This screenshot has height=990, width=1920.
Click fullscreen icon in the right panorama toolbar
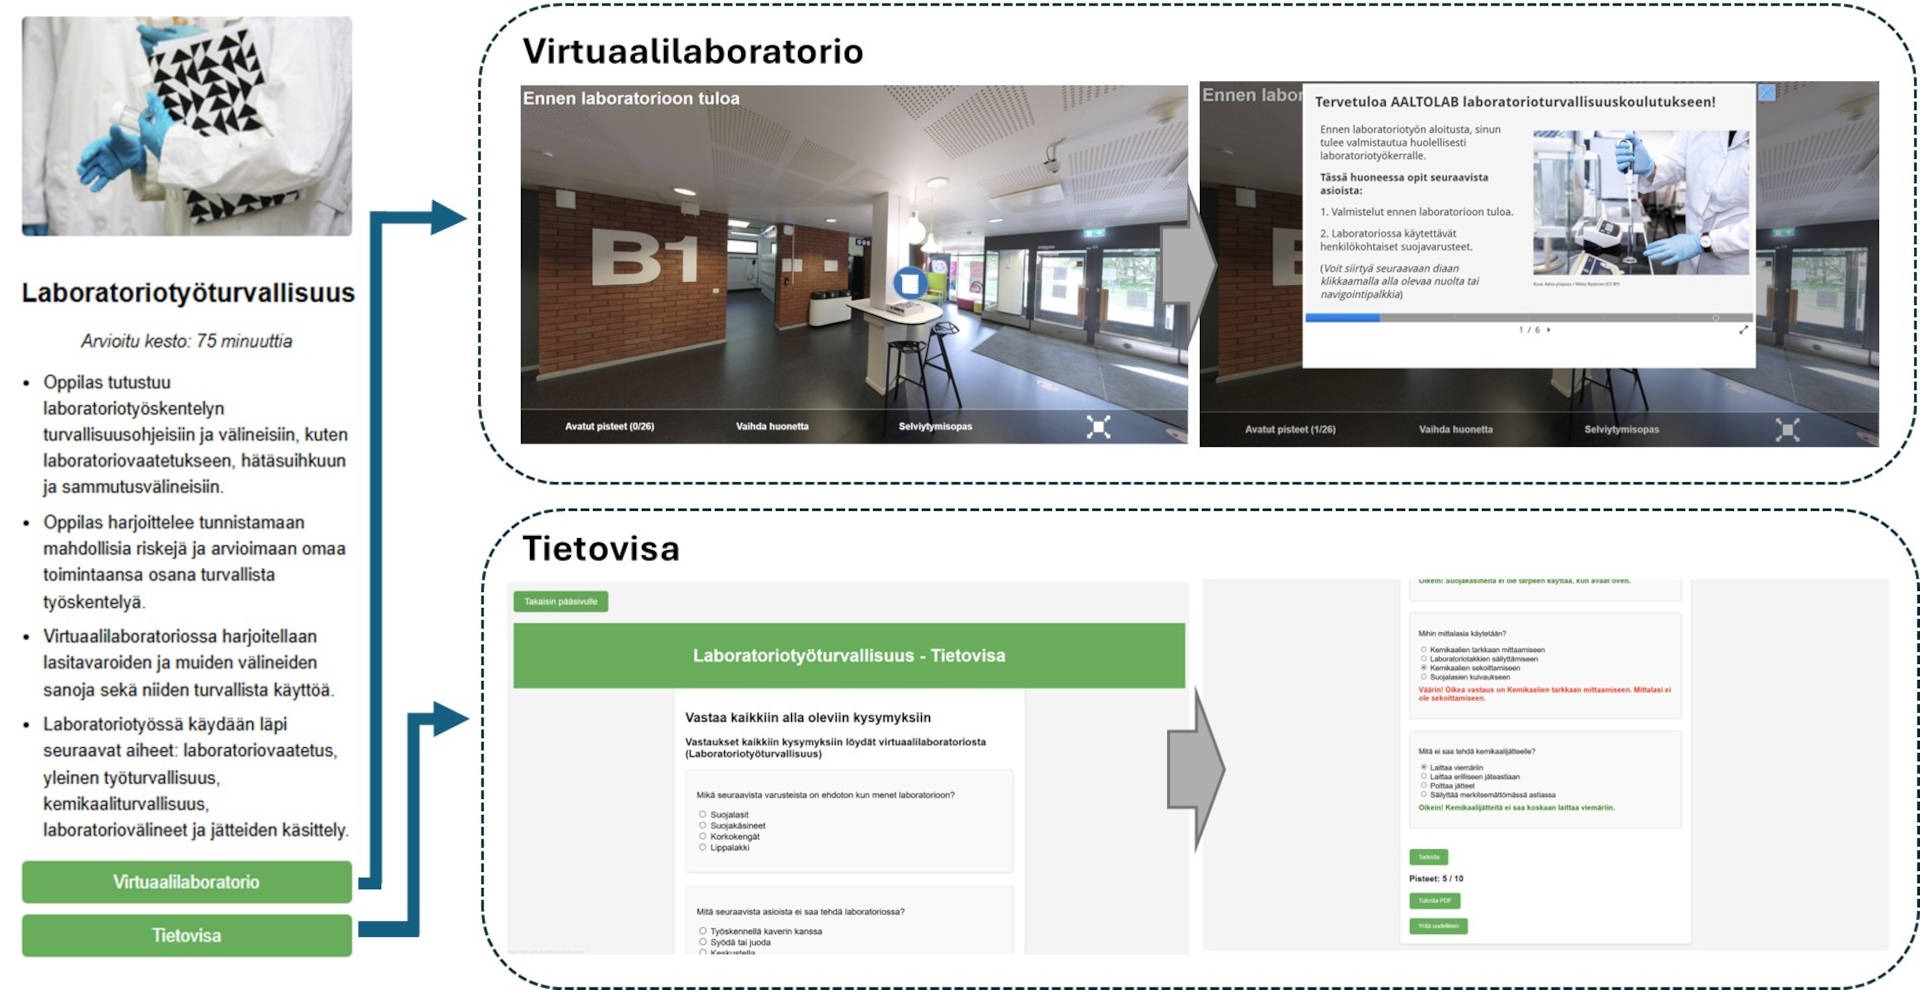click(x=1787, y=430)
